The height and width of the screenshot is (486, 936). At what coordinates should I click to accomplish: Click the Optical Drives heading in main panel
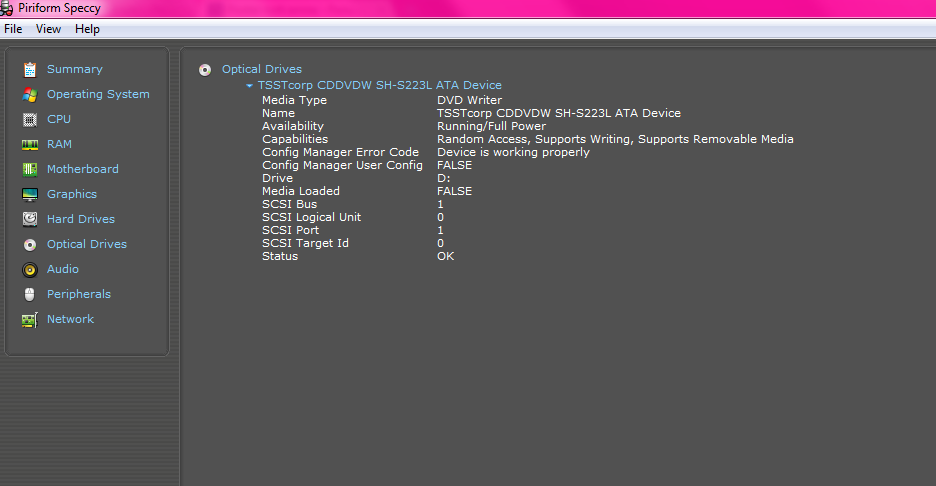coord(262,69)
